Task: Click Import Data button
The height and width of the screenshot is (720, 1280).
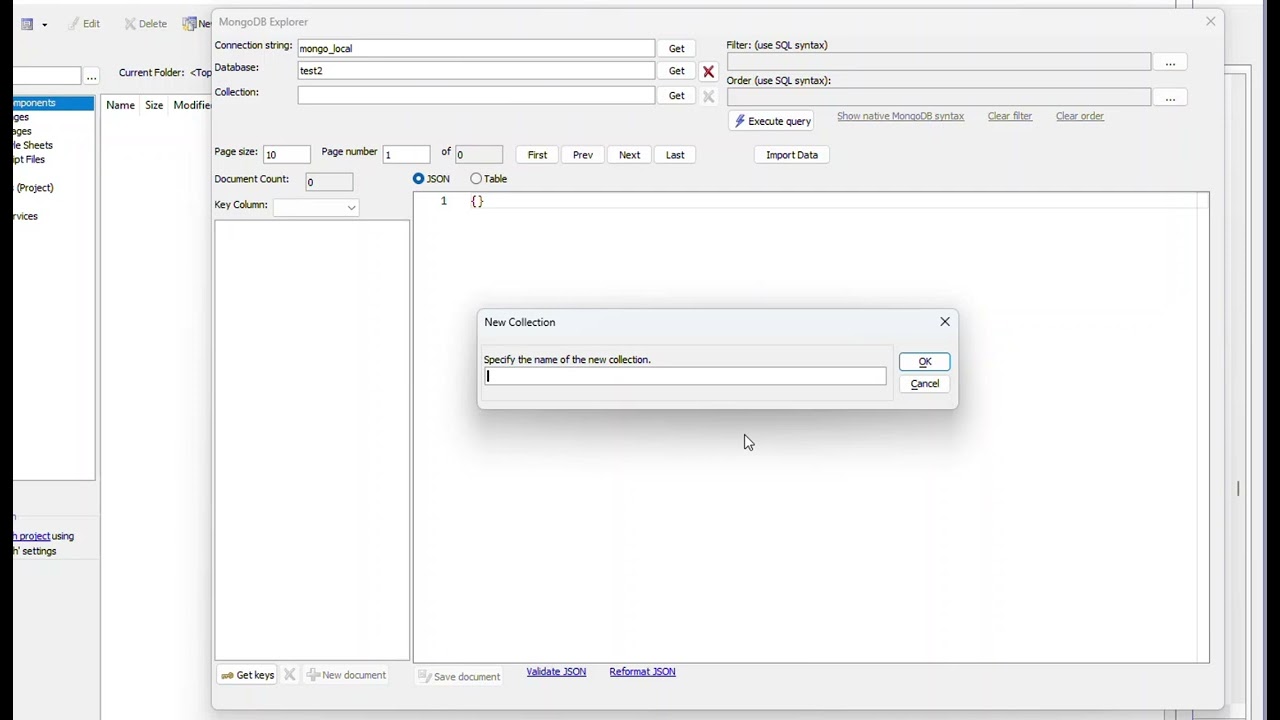Action: pyautogui.click(x=792, y=155)
